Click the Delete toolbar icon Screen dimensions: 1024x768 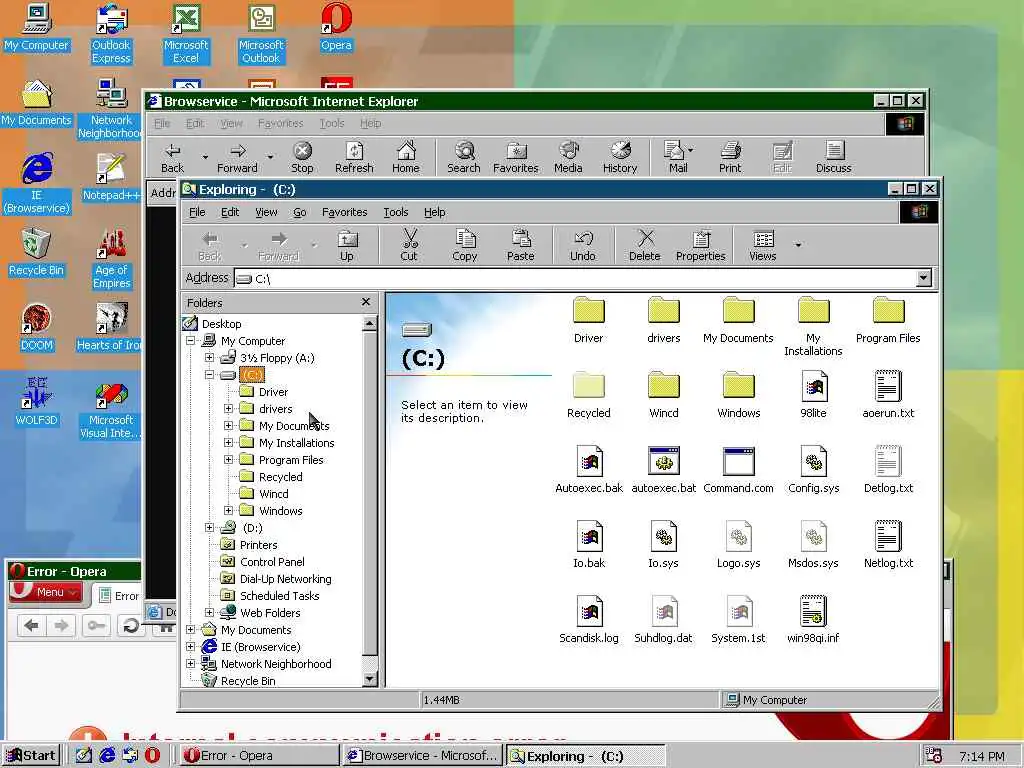[x=645, y=245]
